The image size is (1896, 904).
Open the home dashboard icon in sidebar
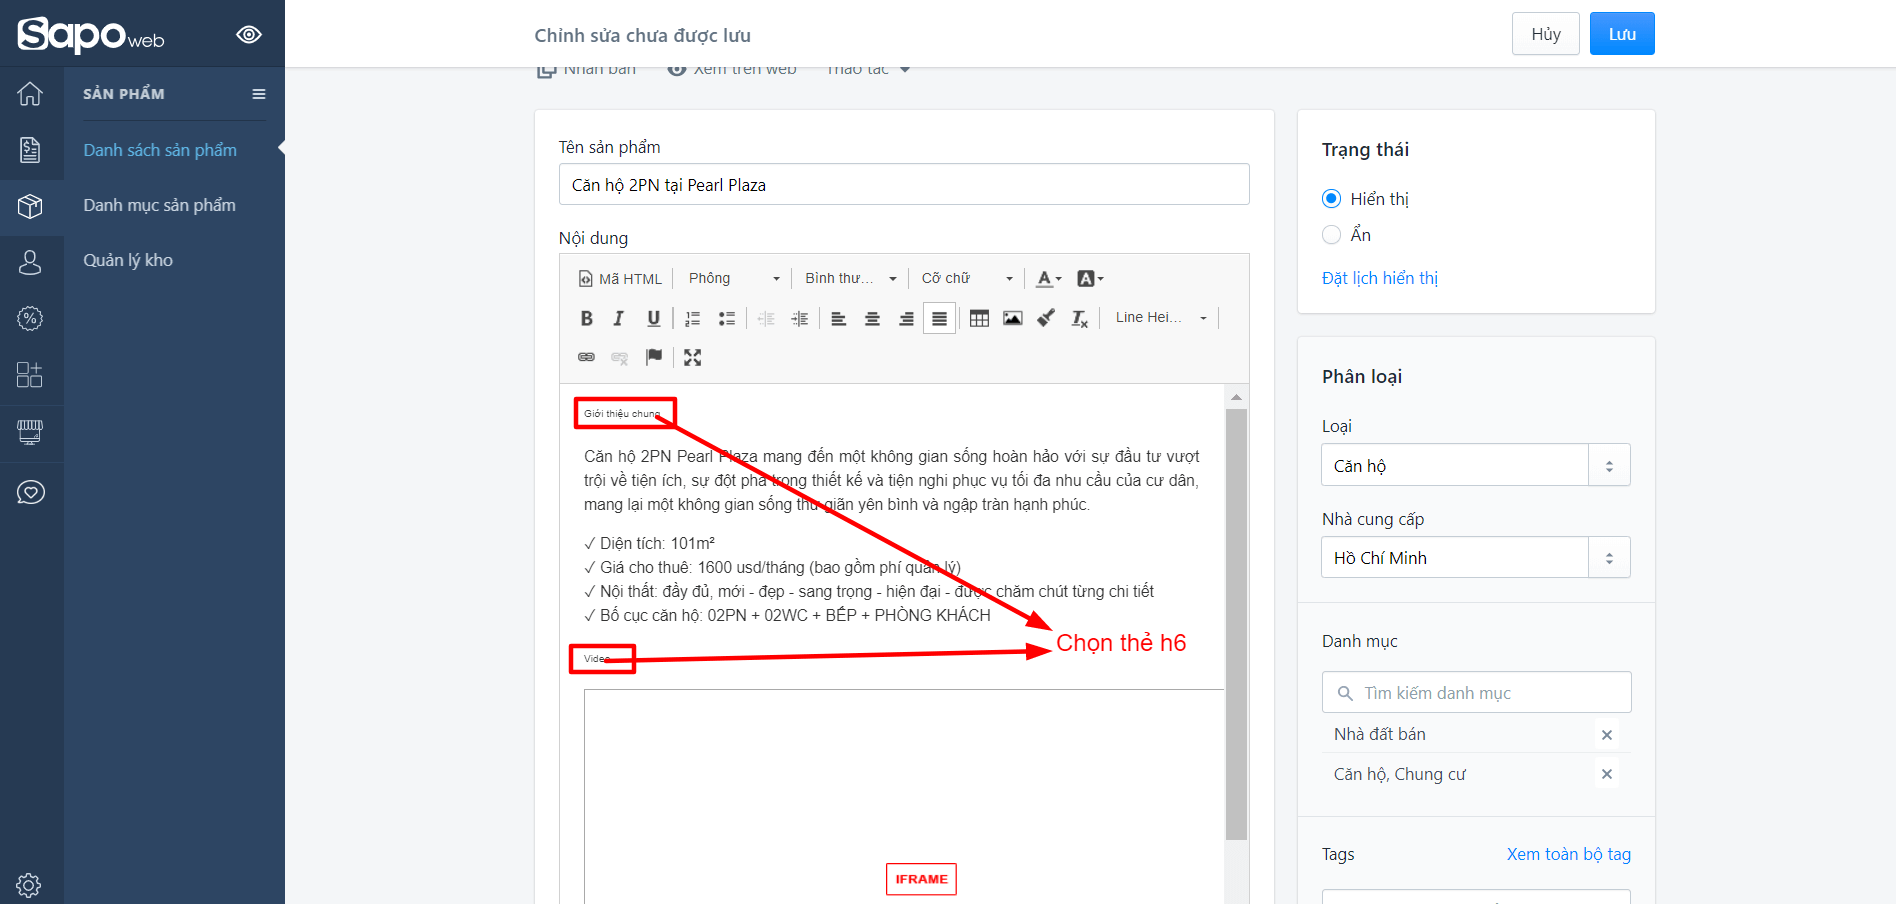(30, 93)
